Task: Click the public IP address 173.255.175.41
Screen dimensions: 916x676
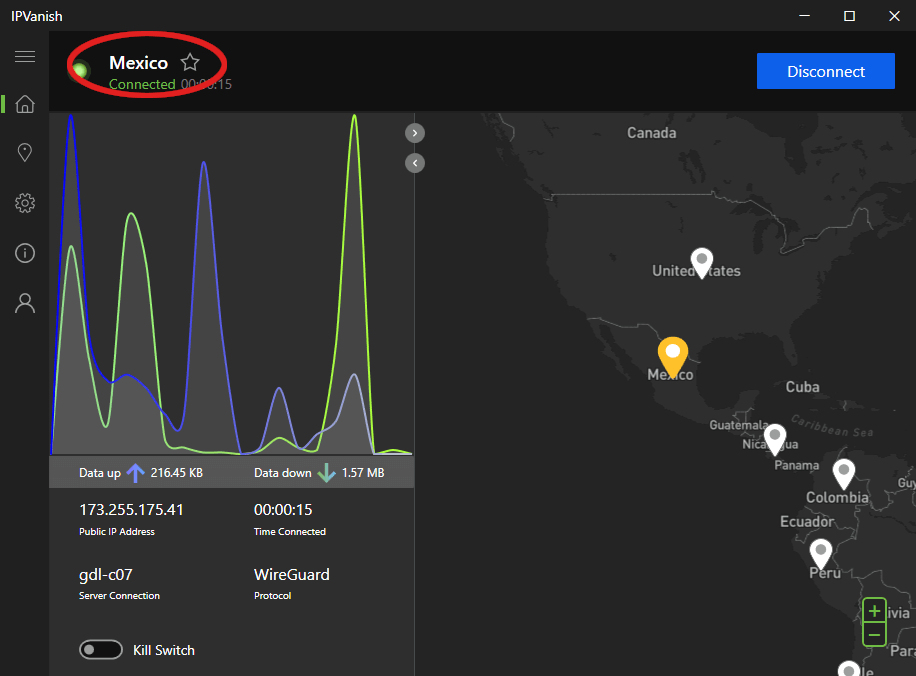Action: [x=131, y=509]
